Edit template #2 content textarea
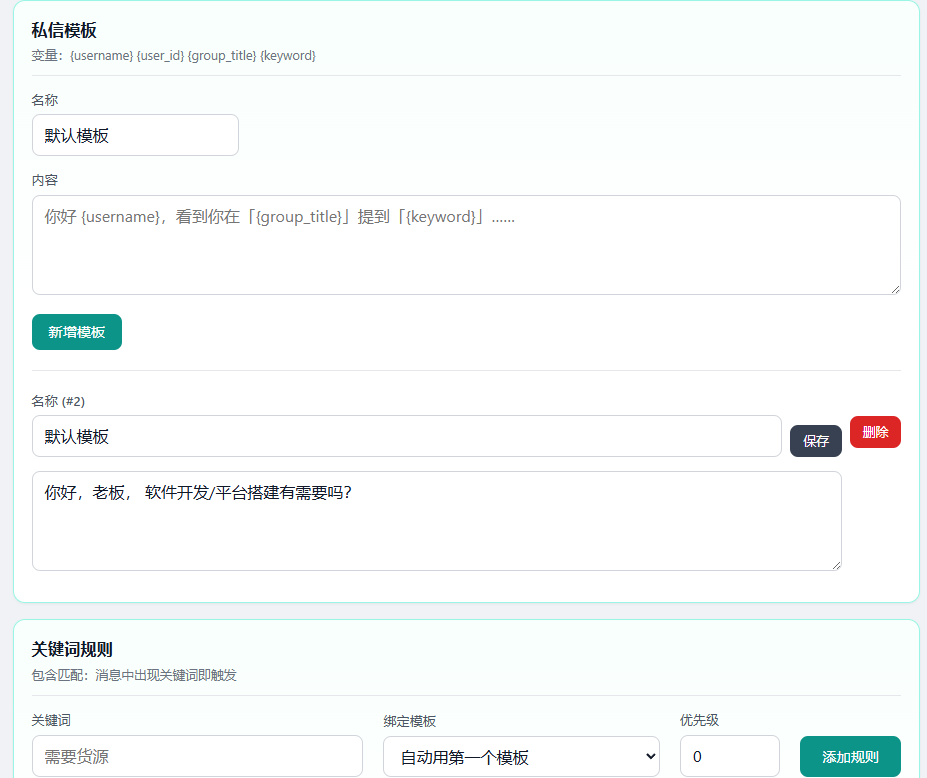 coord(437,521)
